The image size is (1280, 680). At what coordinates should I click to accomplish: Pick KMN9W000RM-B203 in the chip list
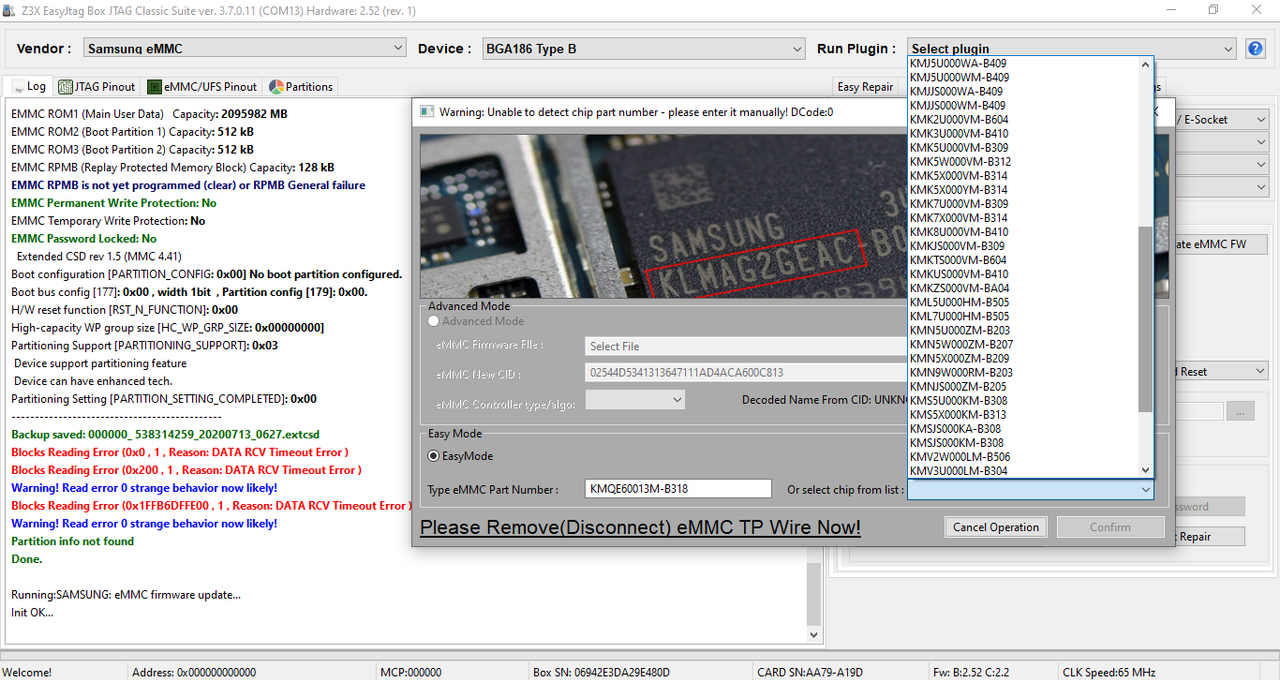click(961, 372)
